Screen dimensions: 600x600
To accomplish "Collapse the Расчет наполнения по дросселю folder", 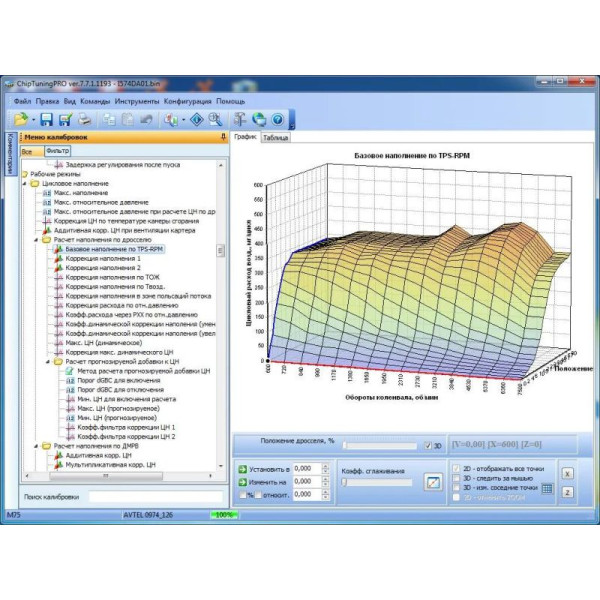I will point(35,240).
